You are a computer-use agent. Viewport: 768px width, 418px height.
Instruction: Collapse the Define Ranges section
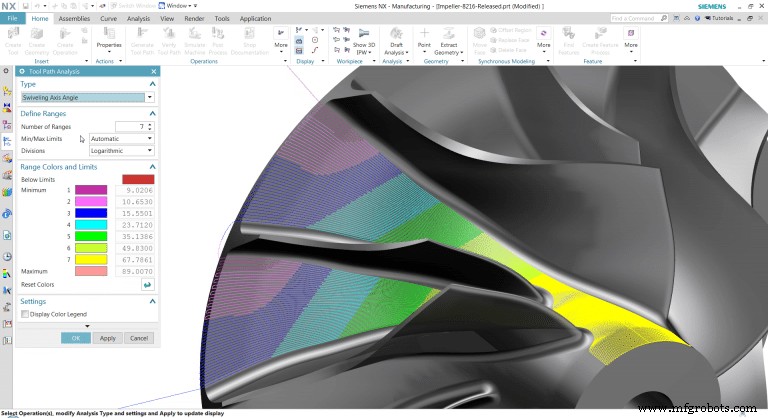(152, 114)
